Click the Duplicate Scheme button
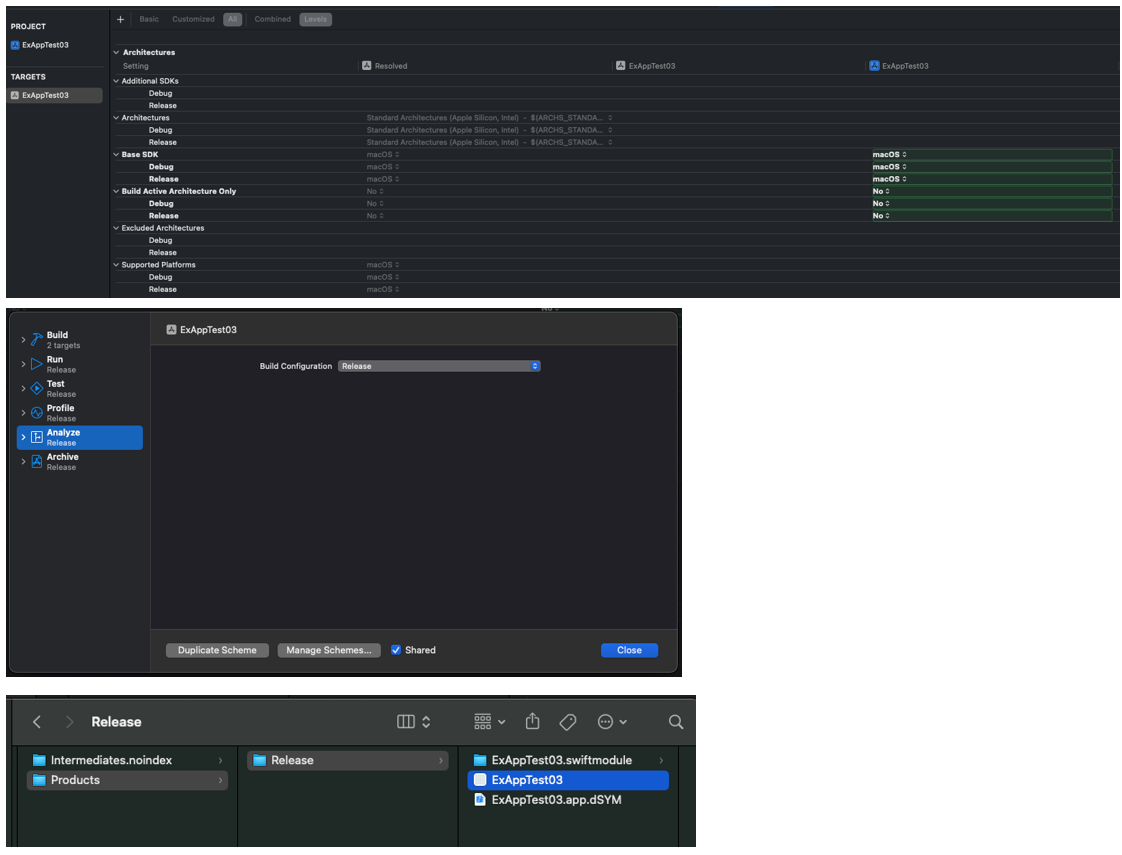The width and height of the screenshot is (1122, 855). tap(217, 650)
